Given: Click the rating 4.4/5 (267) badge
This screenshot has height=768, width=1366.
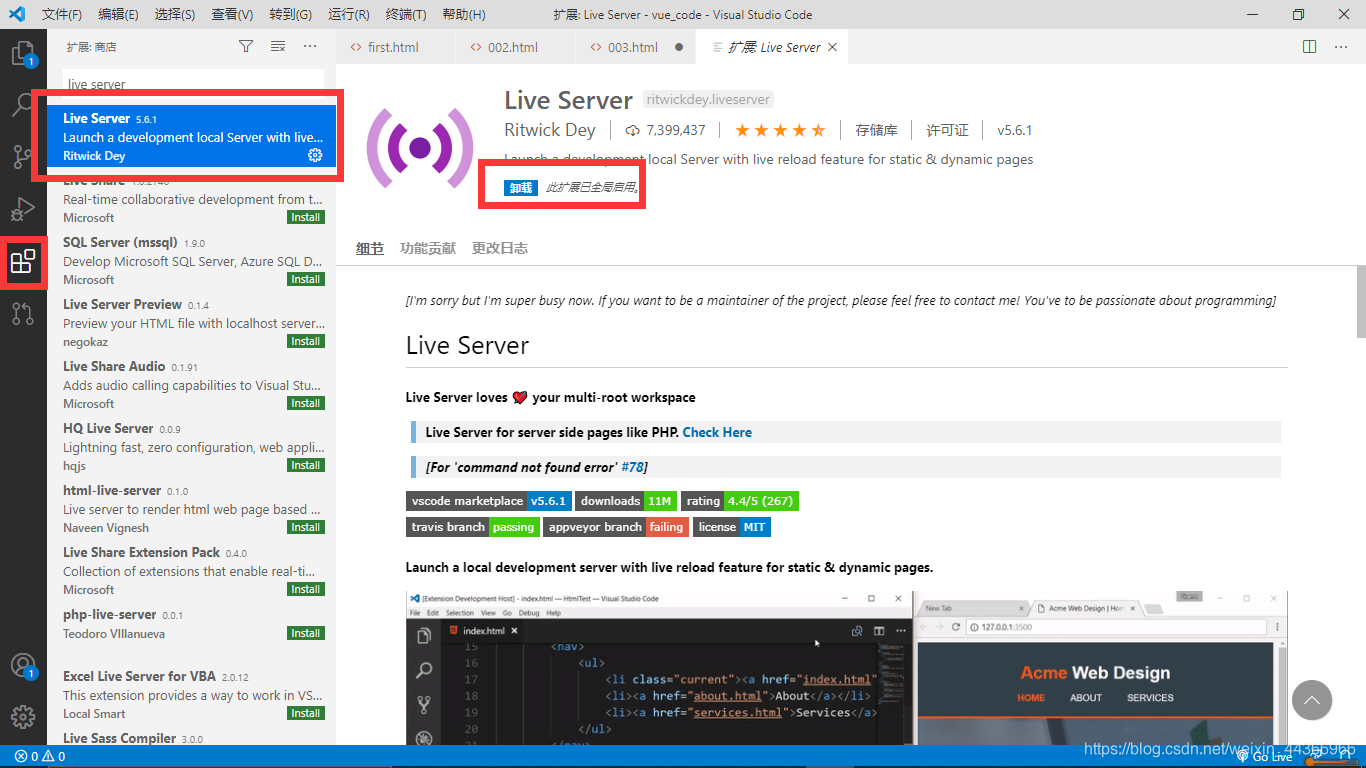Looking at the screenshot, I should point(739,501).
